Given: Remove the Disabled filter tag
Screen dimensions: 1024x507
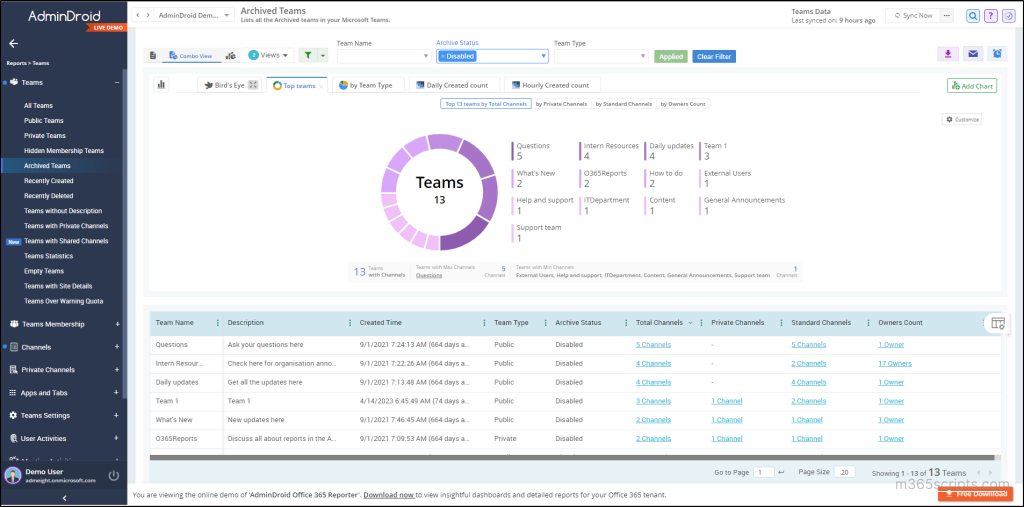Looking at the screenshot, I should [x=442, y=56].
